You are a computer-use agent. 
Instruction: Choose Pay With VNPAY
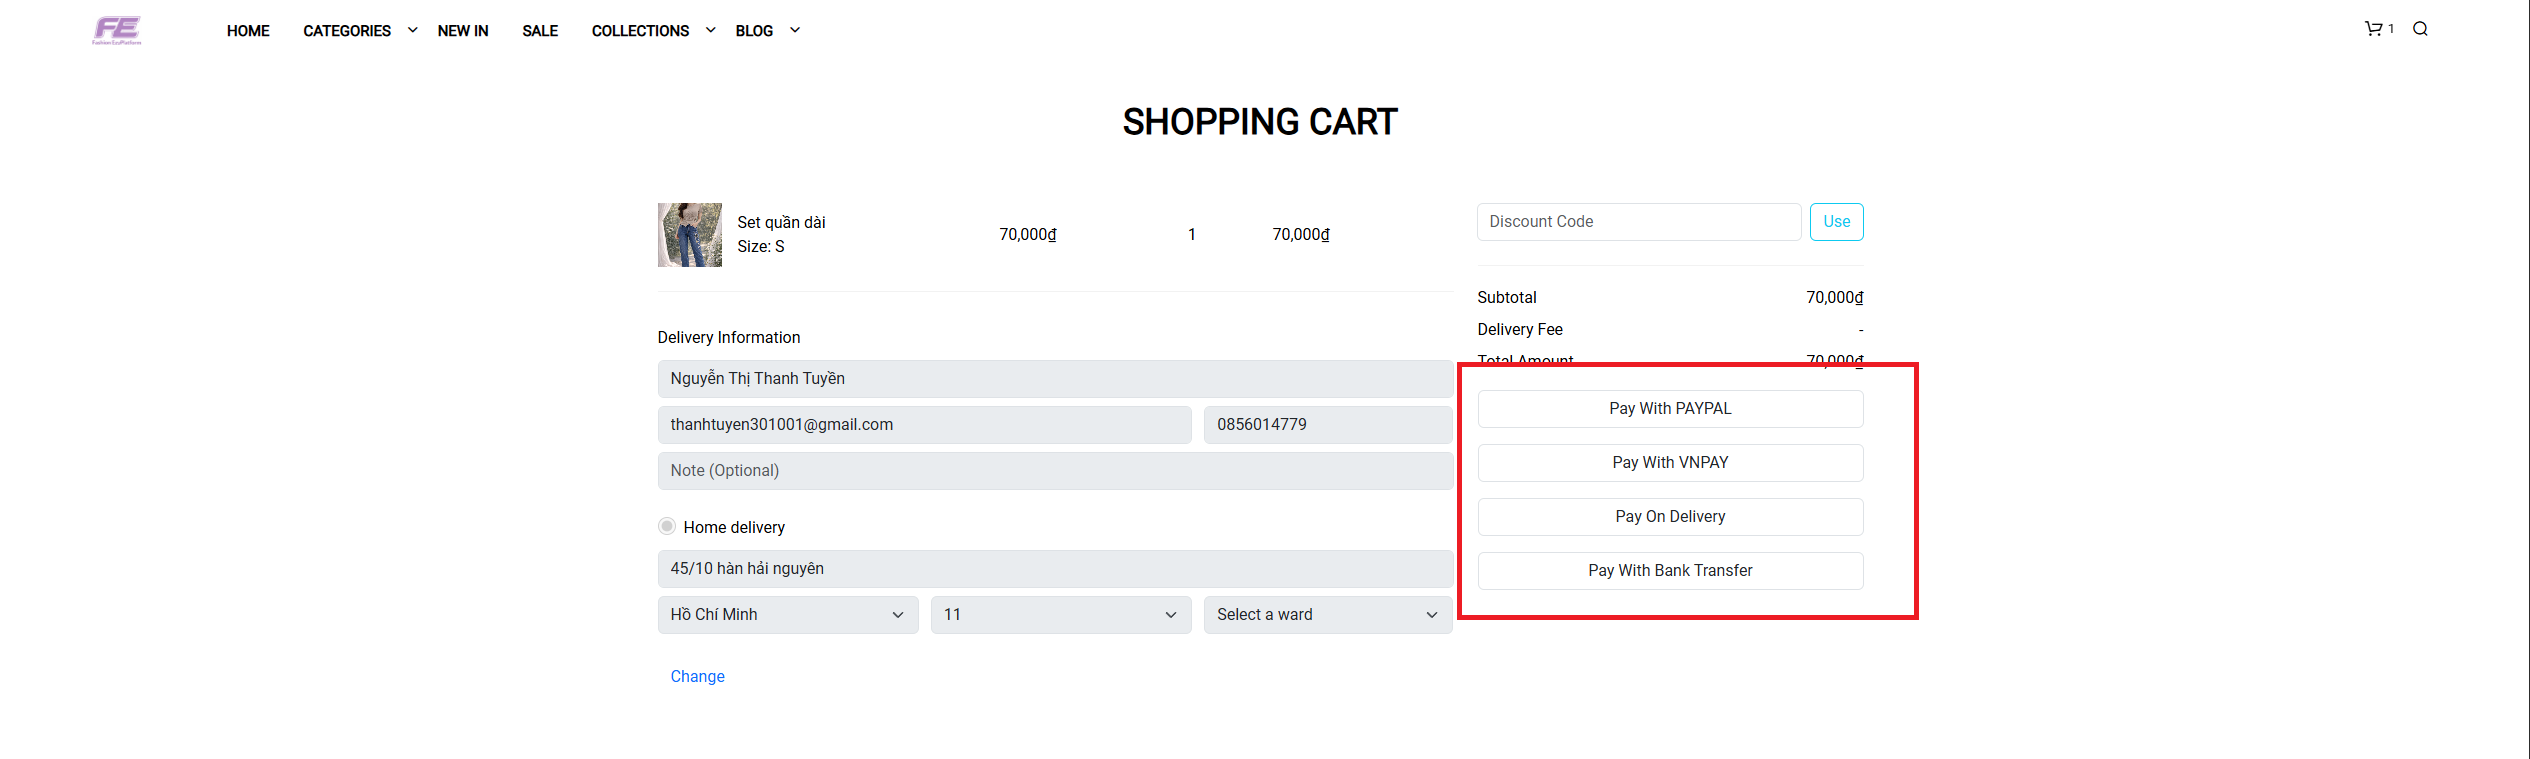pos(1670,463)
